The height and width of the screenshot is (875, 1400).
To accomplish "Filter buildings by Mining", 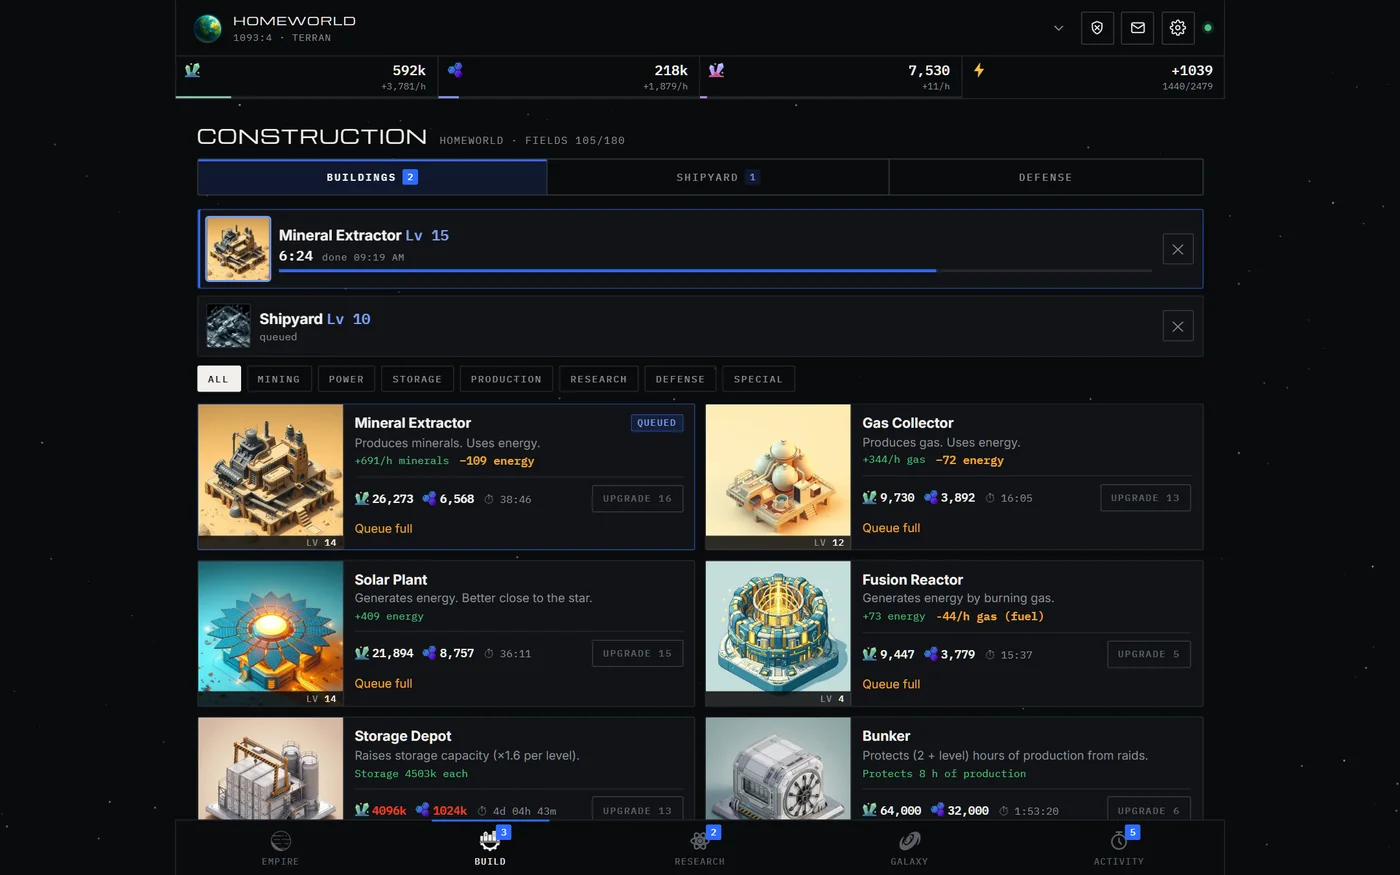I will click(x=279, y=379).
